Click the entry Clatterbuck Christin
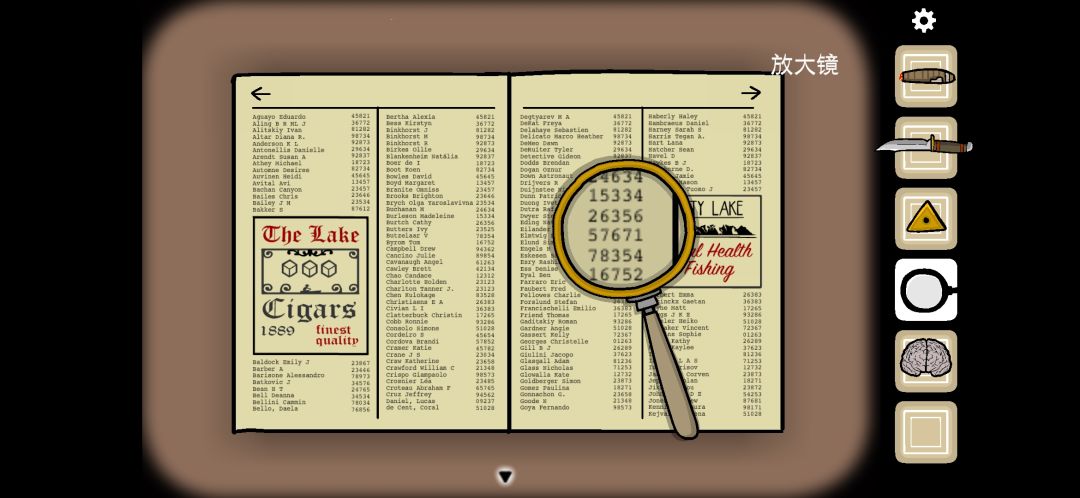Viewport: 1080px width, 498px height. point(424,315)
